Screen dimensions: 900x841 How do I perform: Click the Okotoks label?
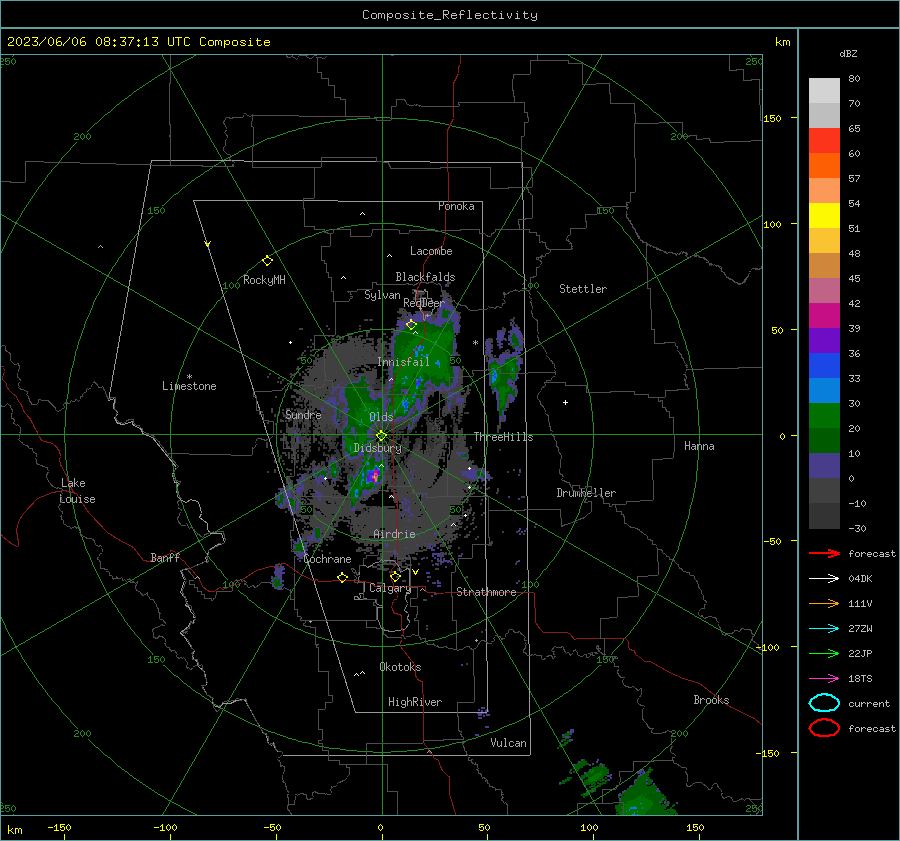(x=400, y=667)
